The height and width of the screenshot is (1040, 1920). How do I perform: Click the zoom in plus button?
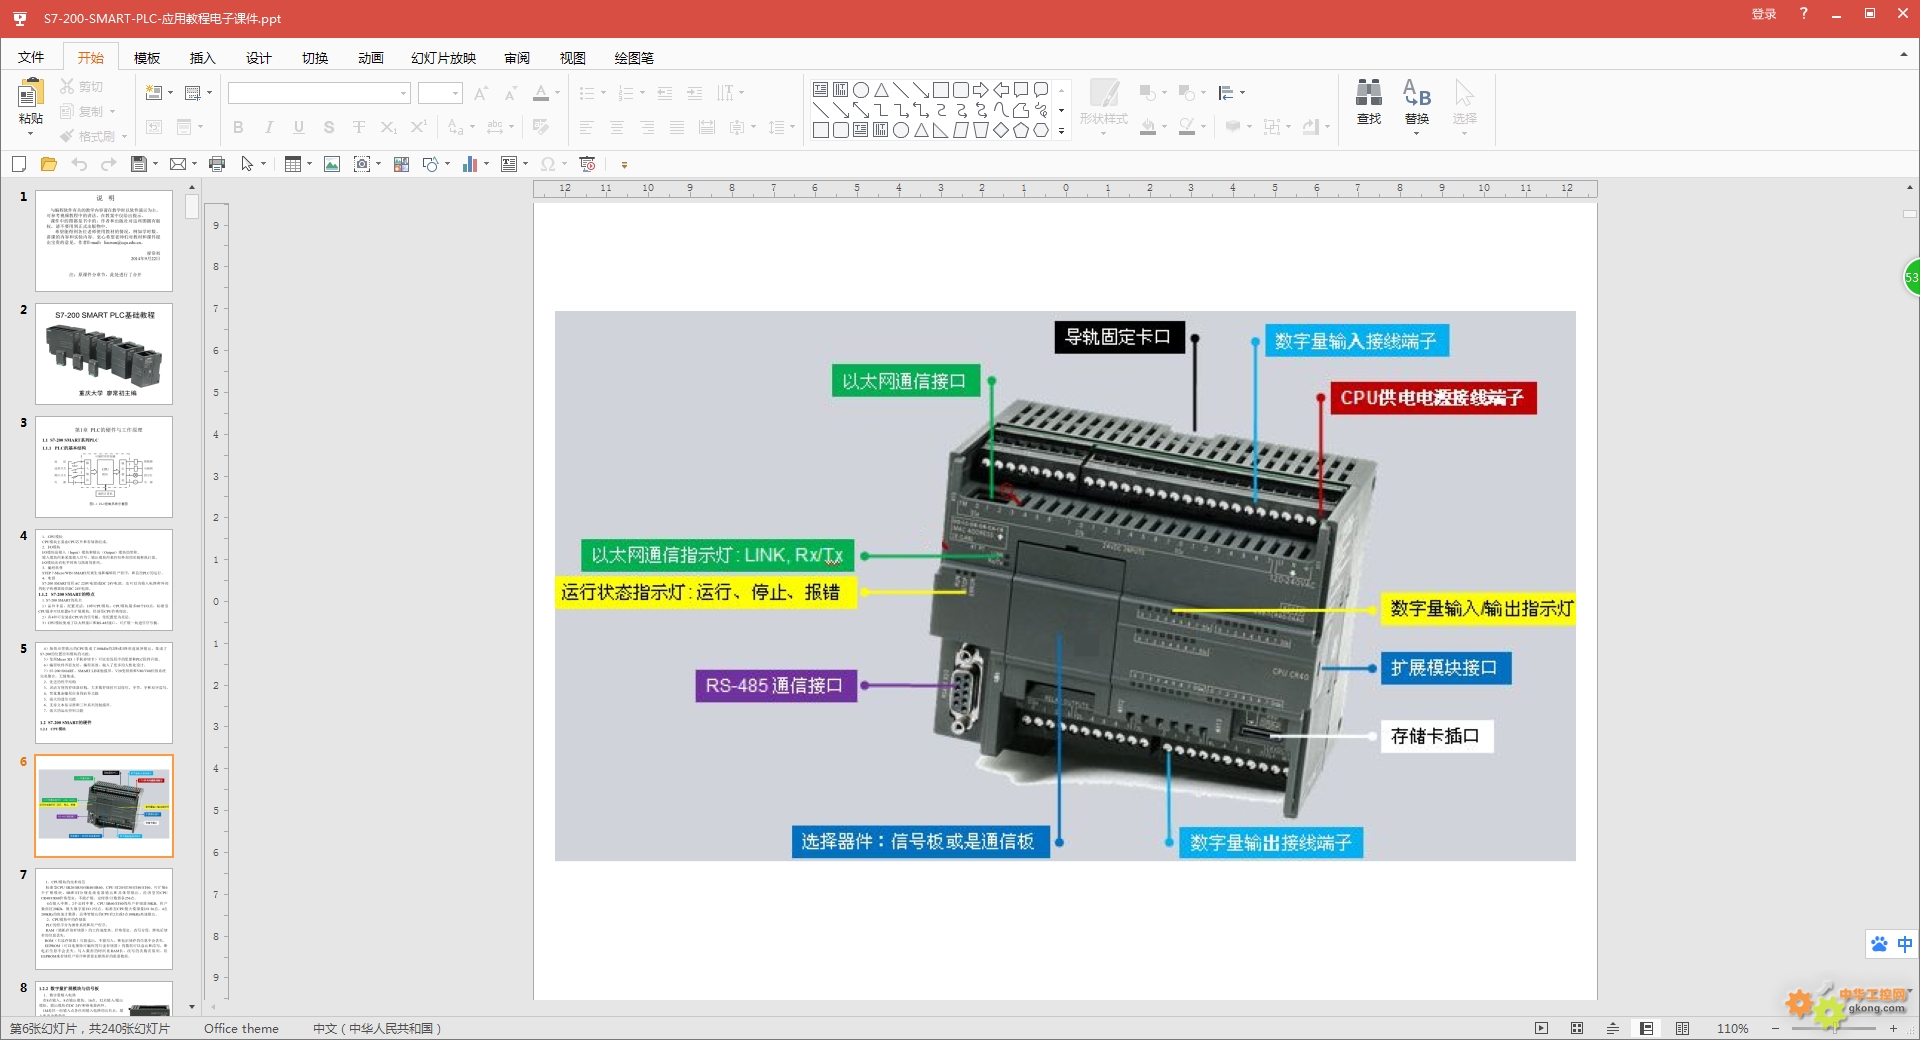[x=1893, y=1028]
